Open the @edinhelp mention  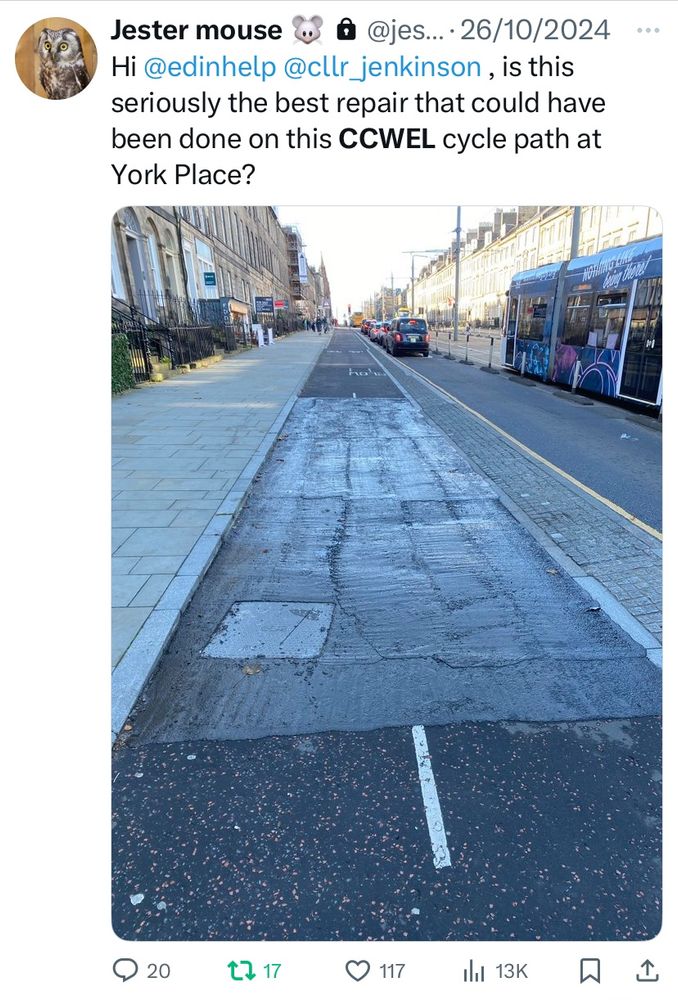(x=210, y=67)
